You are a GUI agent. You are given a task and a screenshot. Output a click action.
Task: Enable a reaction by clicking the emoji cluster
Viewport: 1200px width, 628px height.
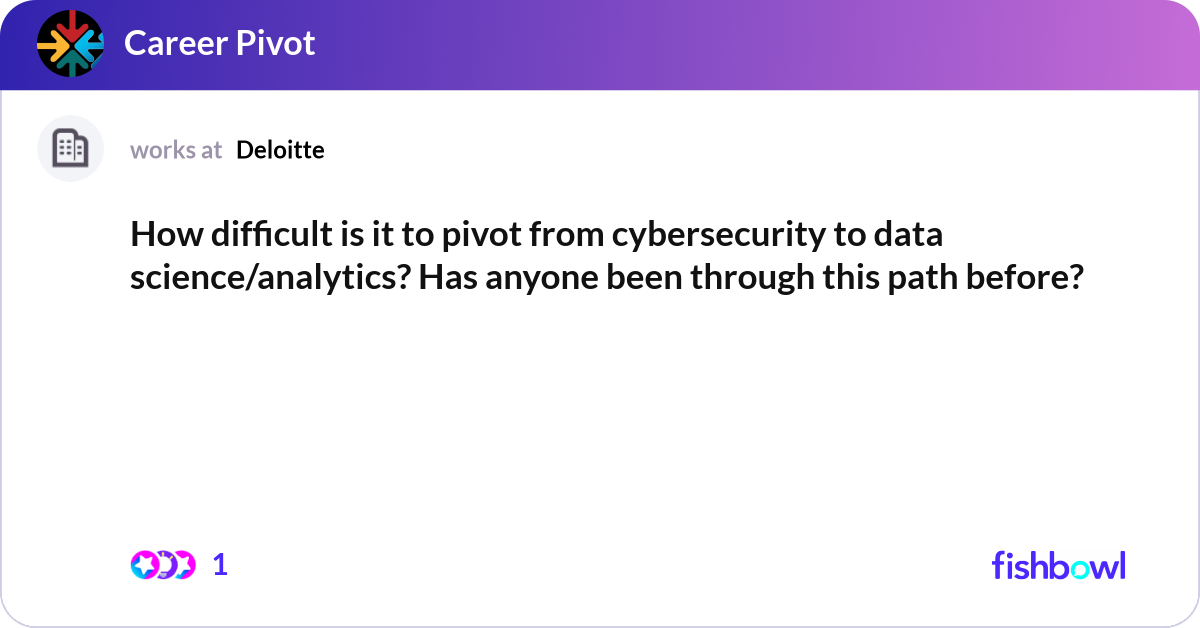point(165,565)
